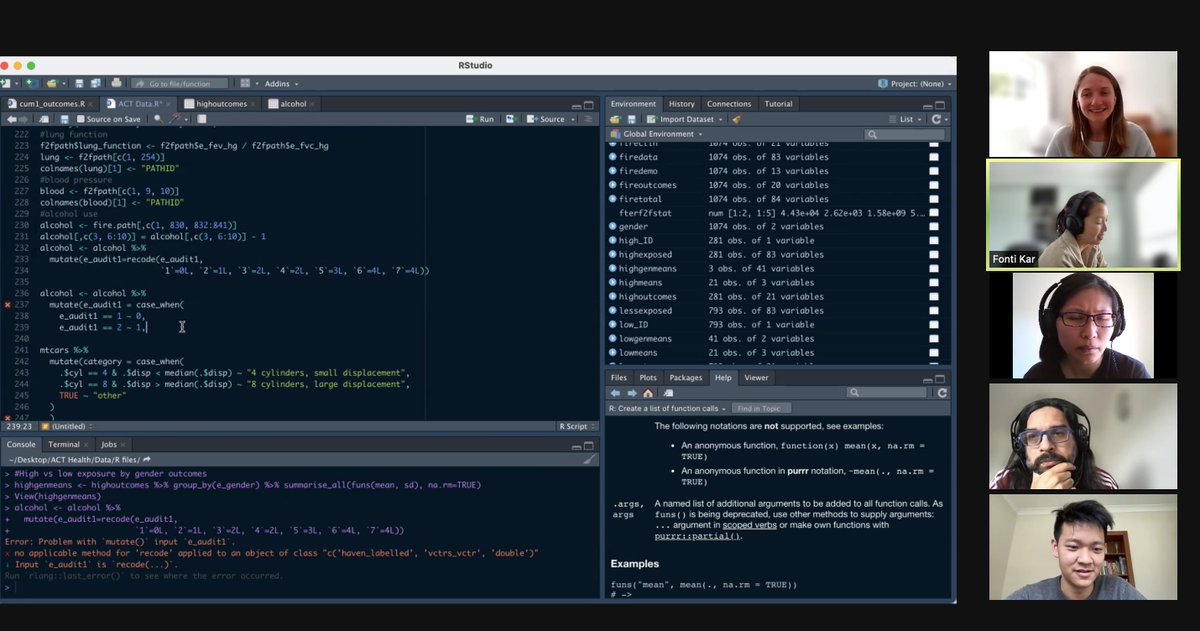Viewport: 1200px width, 631px height.
Task: Switch to the highoutcomes tab
Action: 221,104
